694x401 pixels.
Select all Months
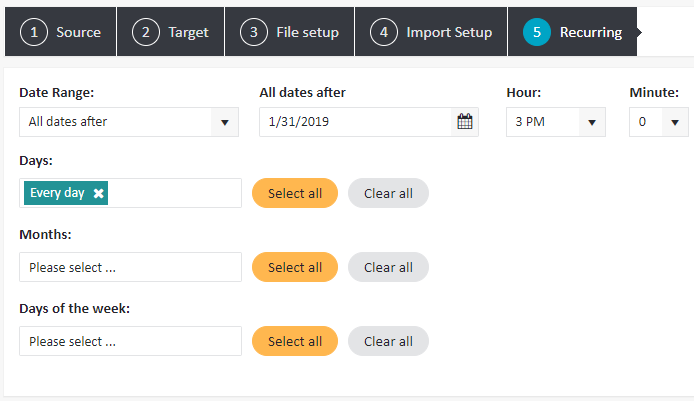pyautogui.click(x=295, y=267)
